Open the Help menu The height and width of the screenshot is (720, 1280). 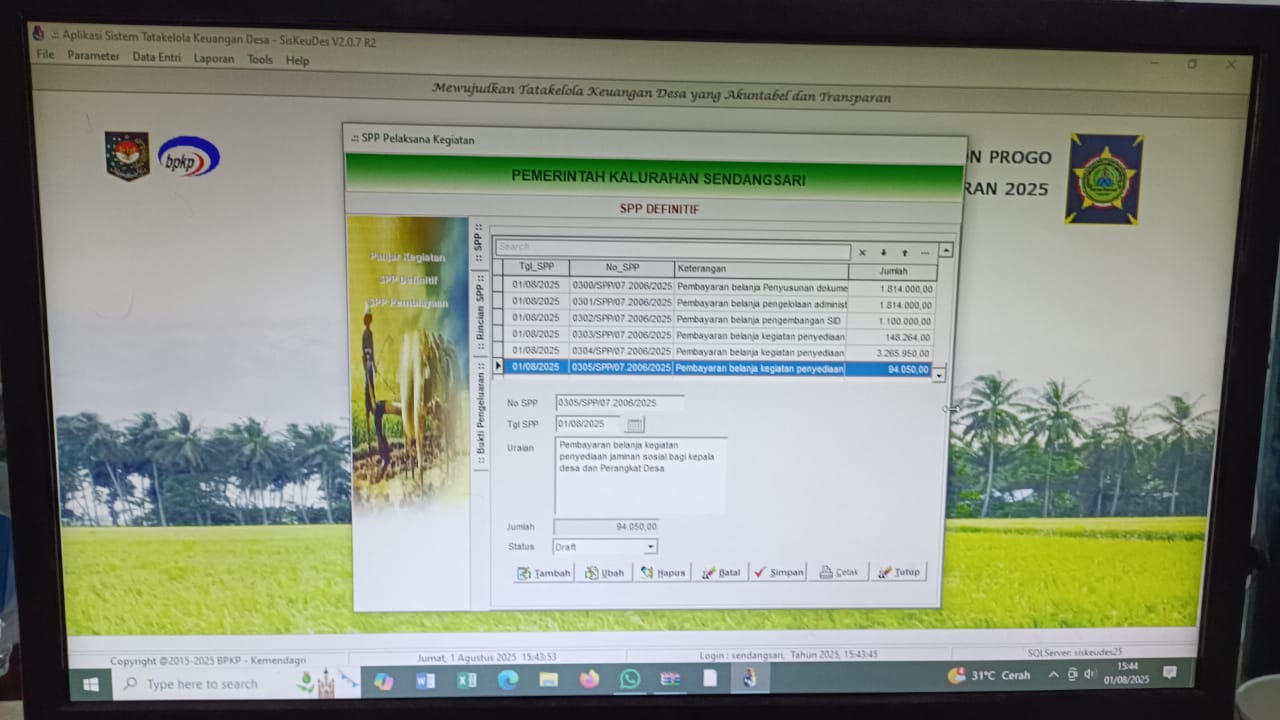297,61
